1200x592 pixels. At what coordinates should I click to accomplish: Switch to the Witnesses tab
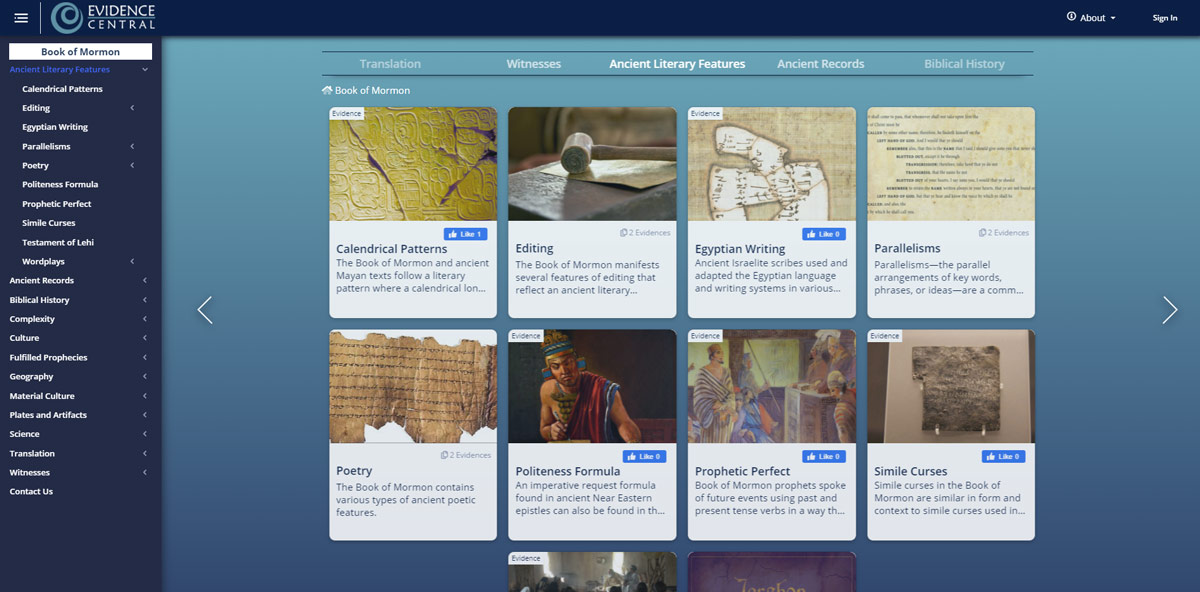coord(533,64)
